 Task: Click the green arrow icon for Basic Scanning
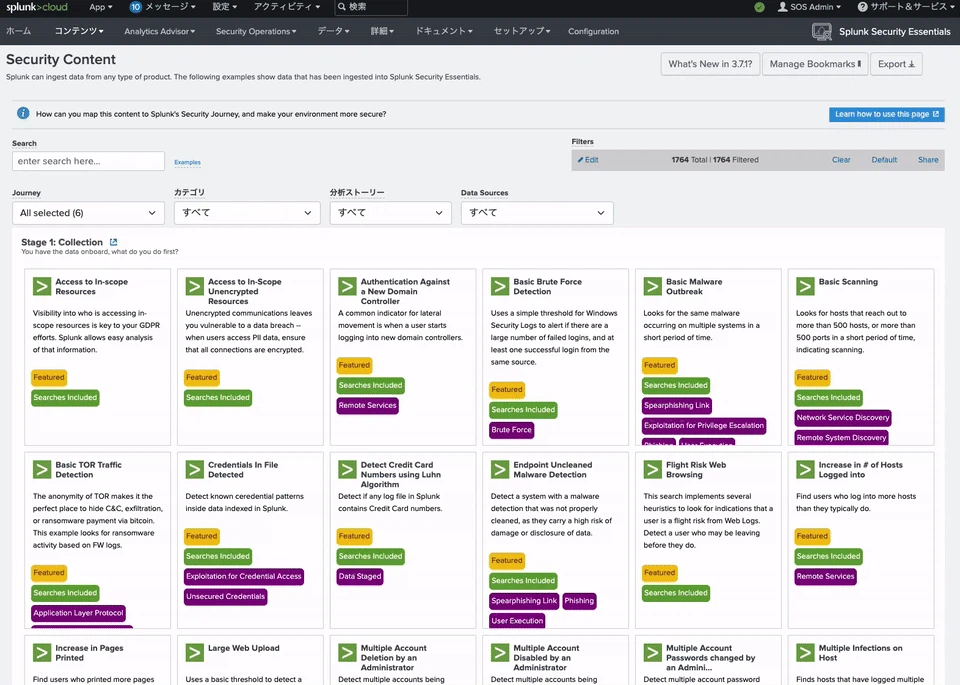tap(805, 286)
